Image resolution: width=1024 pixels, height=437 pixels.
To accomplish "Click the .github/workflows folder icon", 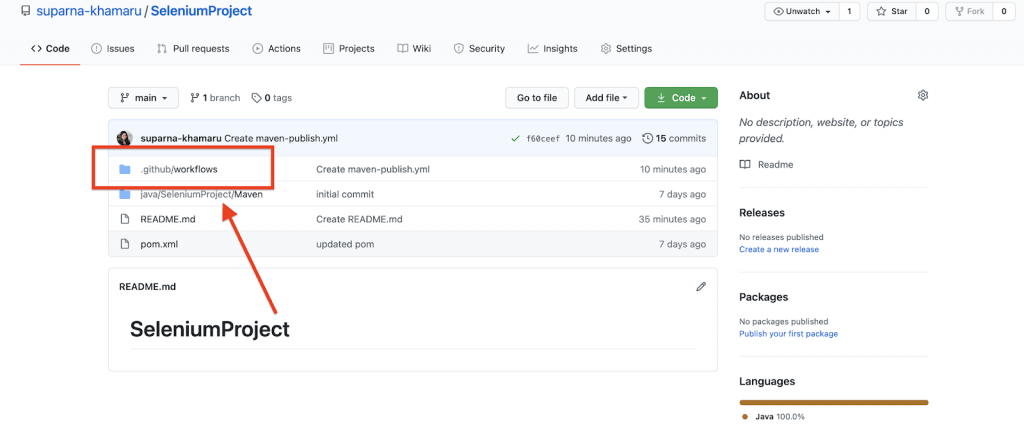I will pyautogui.click(x=125, y=169).
